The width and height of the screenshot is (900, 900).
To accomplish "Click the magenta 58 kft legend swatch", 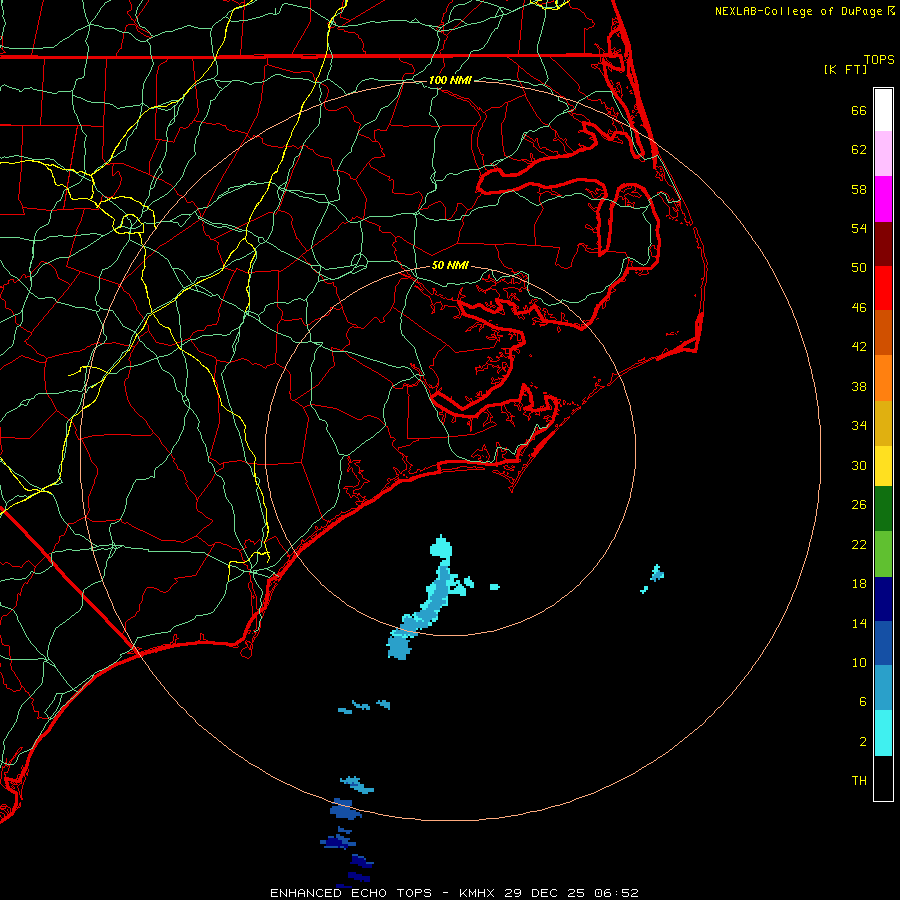I will coord(883,199).
